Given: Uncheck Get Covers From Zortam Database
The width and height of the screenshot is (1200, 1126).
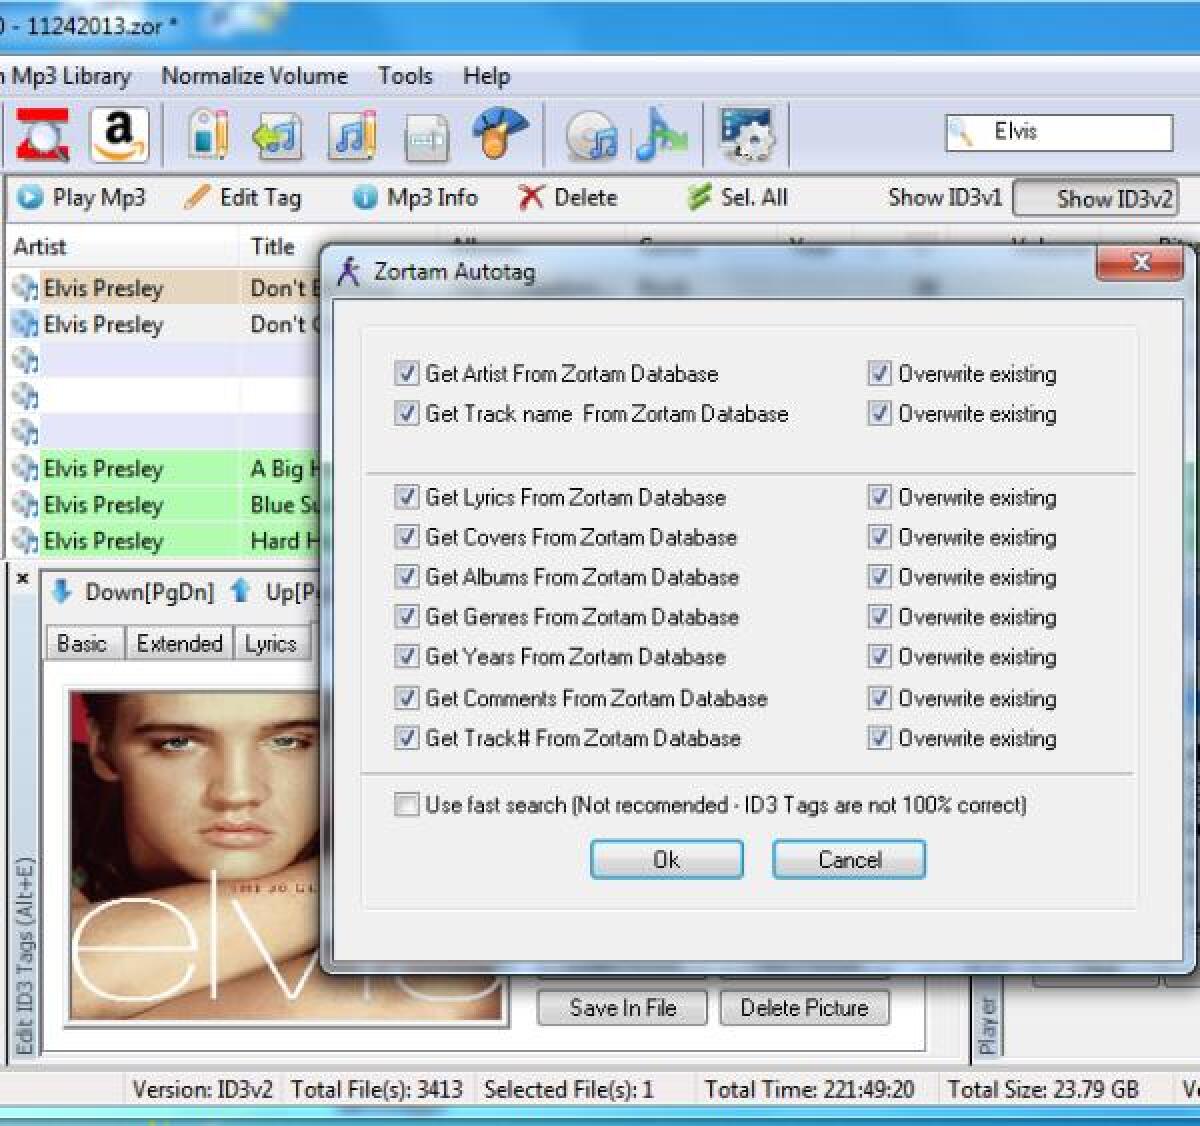Looking at the screenshot, I should click(x=406, y=537).
